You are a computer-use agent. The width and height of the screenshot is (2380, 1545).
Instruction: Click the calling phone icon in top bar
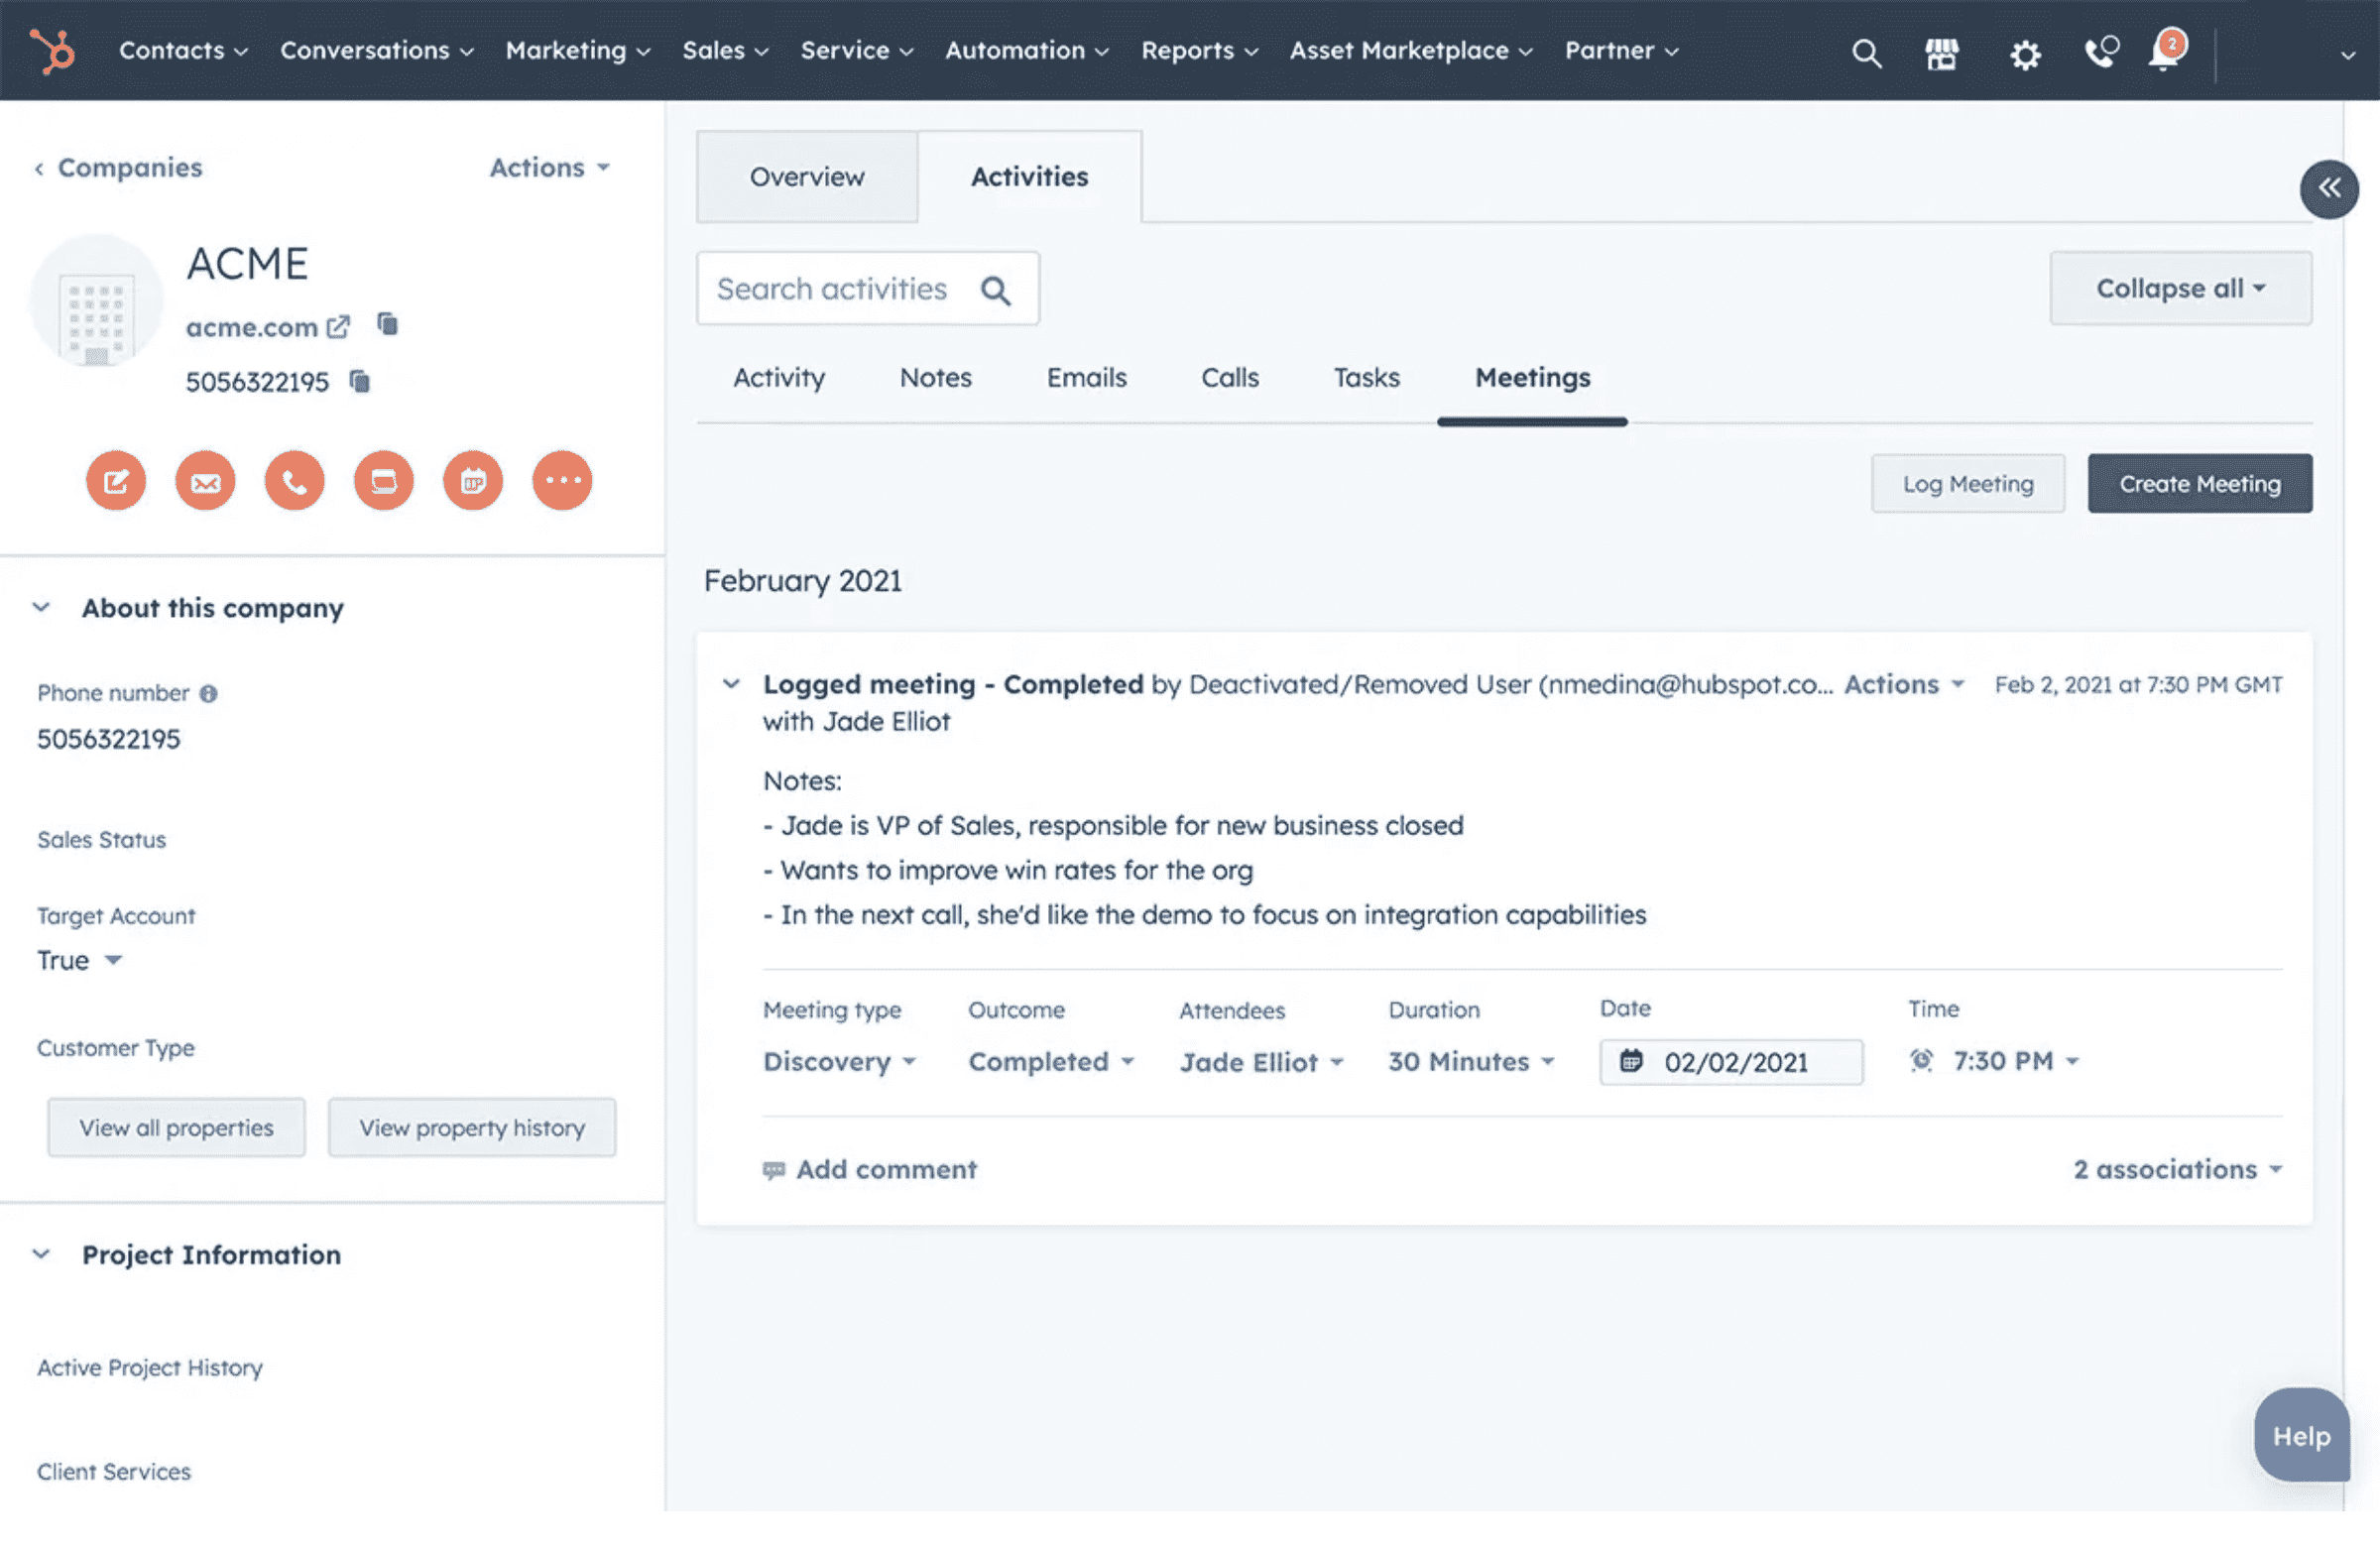2101,51
